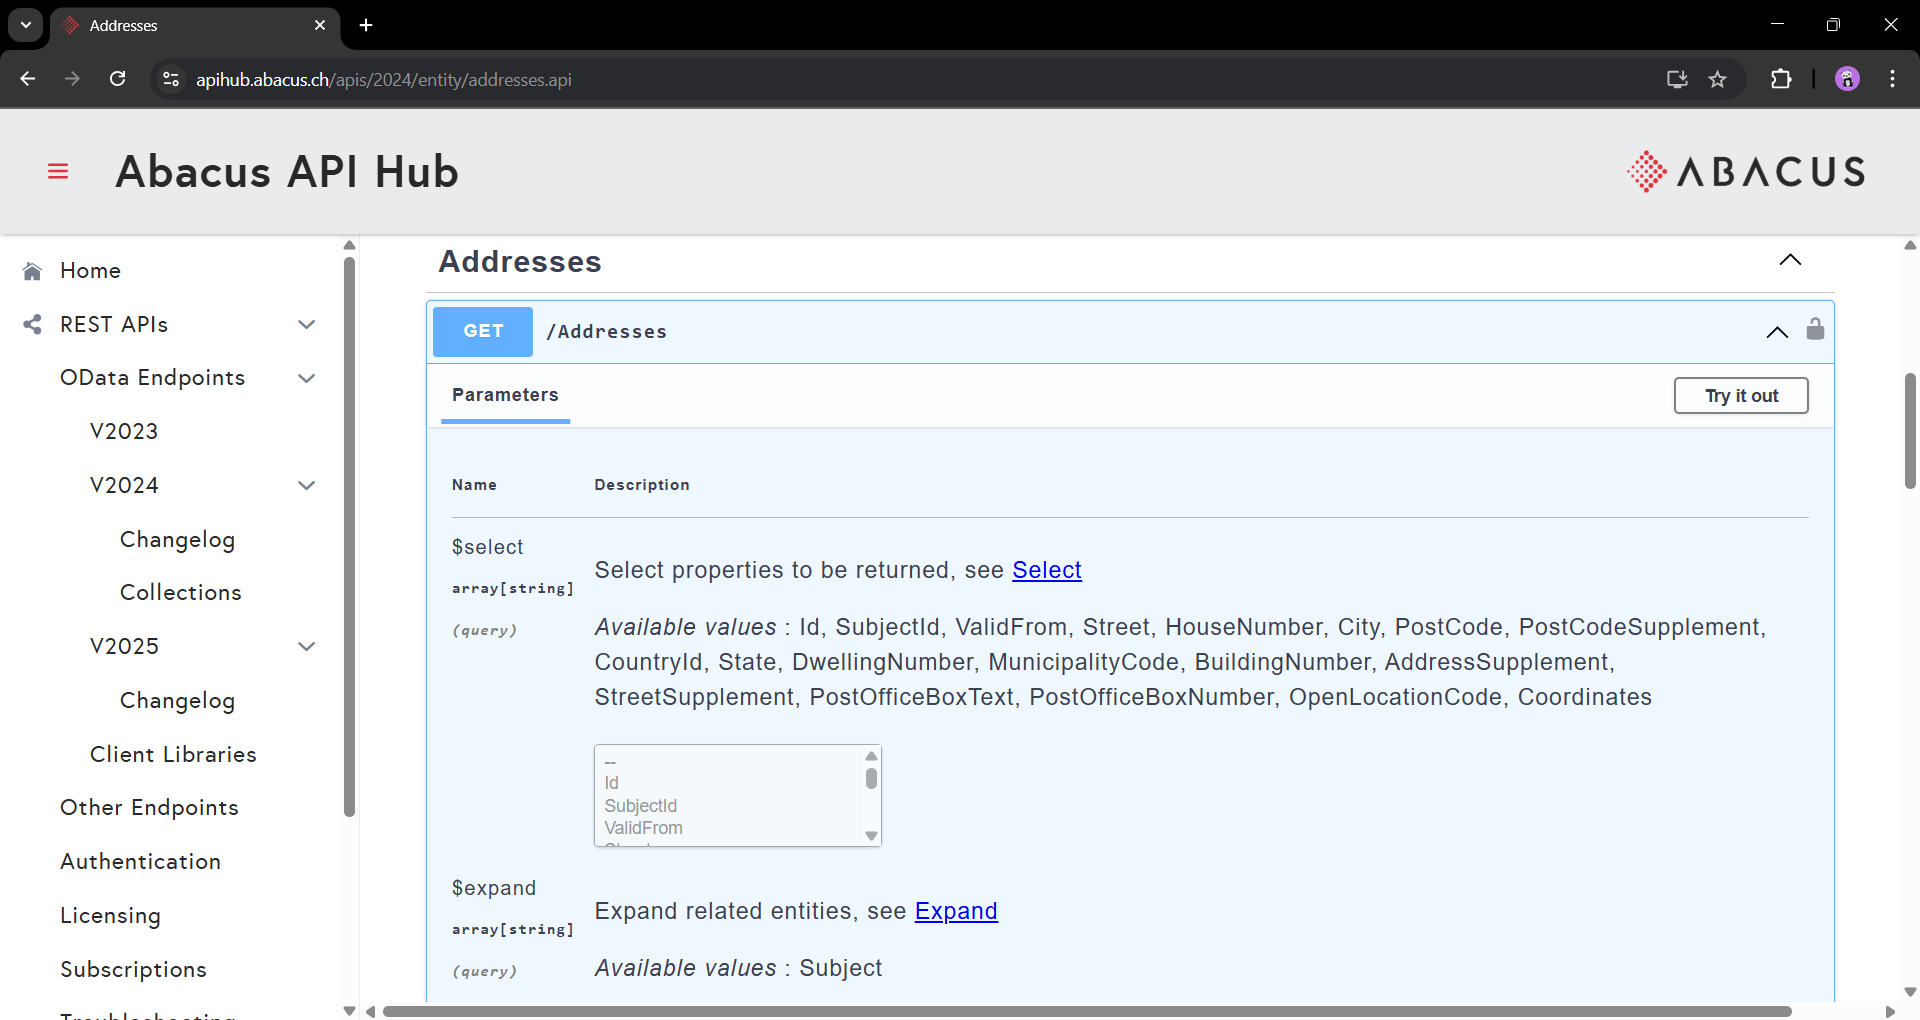Collapse the V2025 section
The image size is (1920, 1020).
307,647
